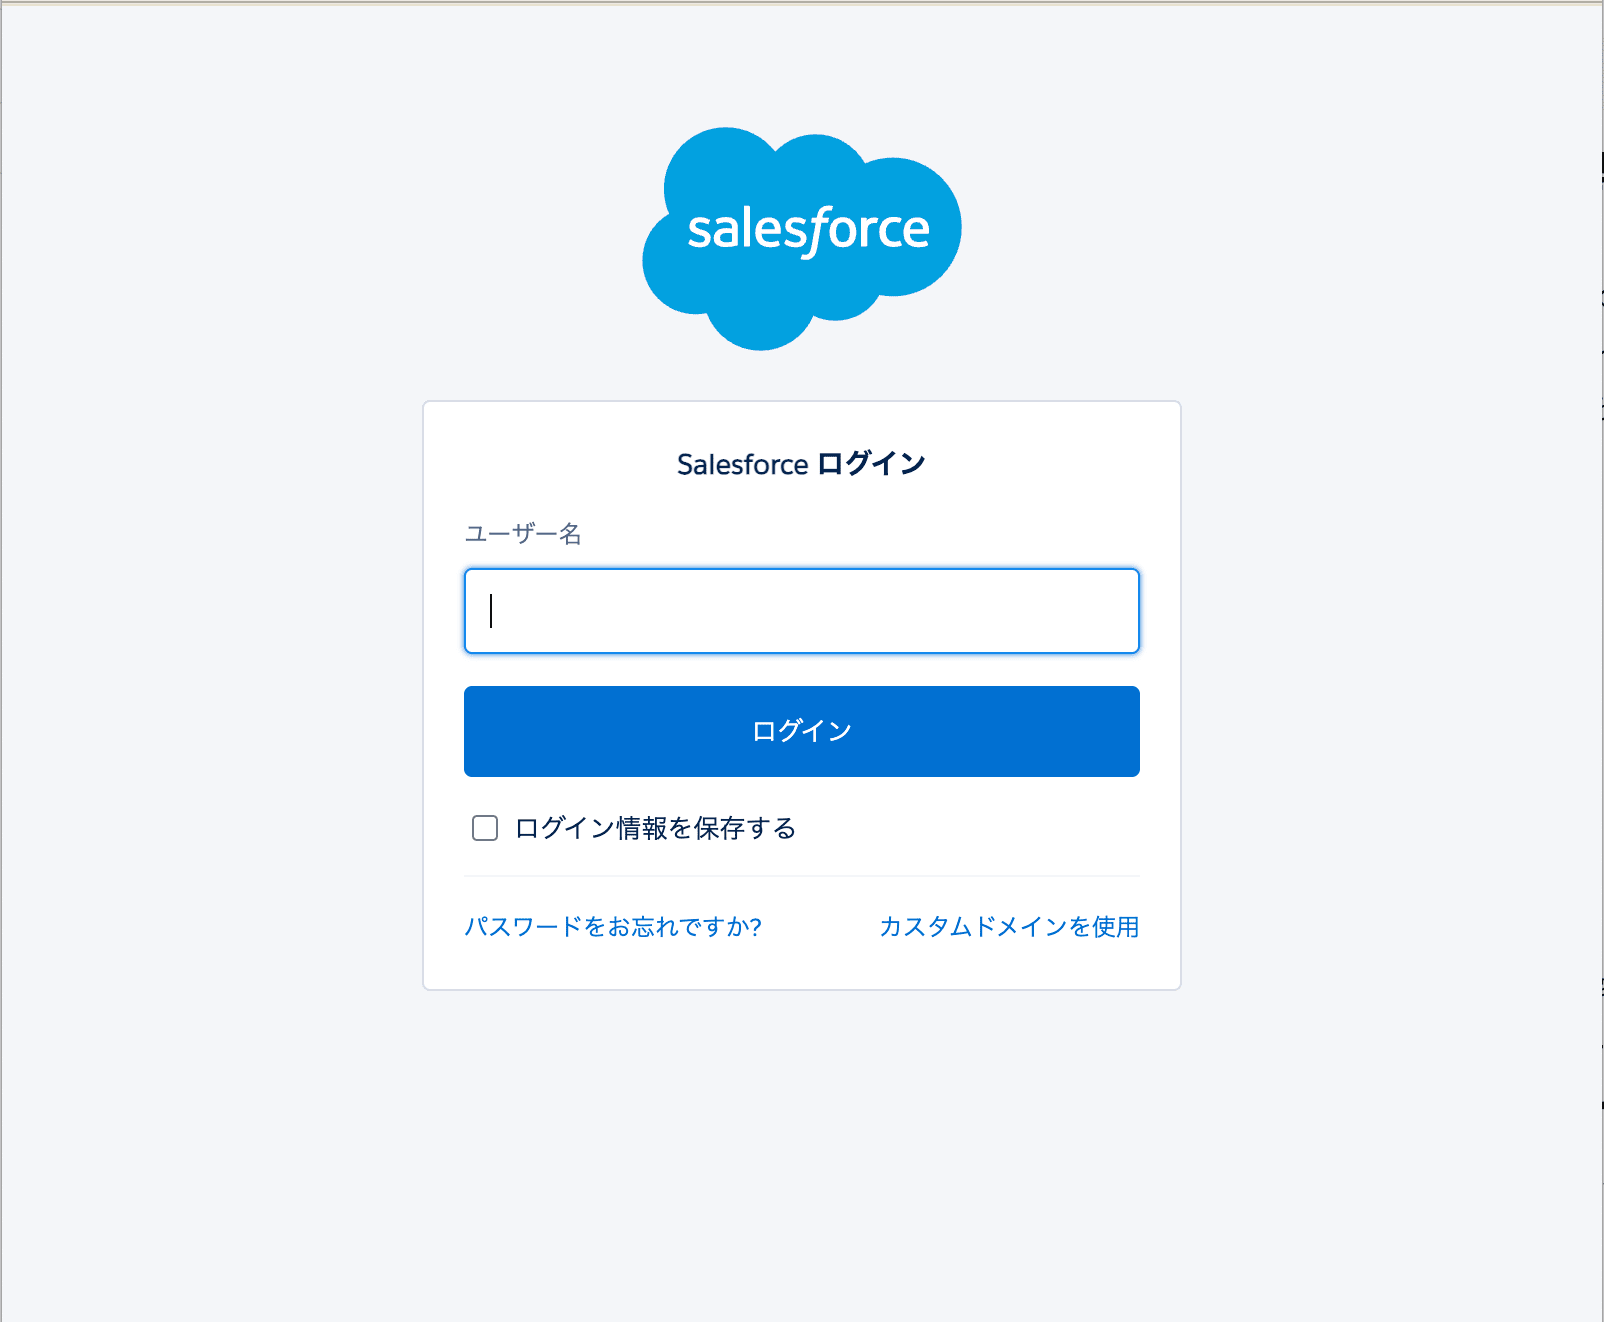The image size is (1604, 1322).
Task: Click the divider line above the bottom links
Action: coord(802,876)
